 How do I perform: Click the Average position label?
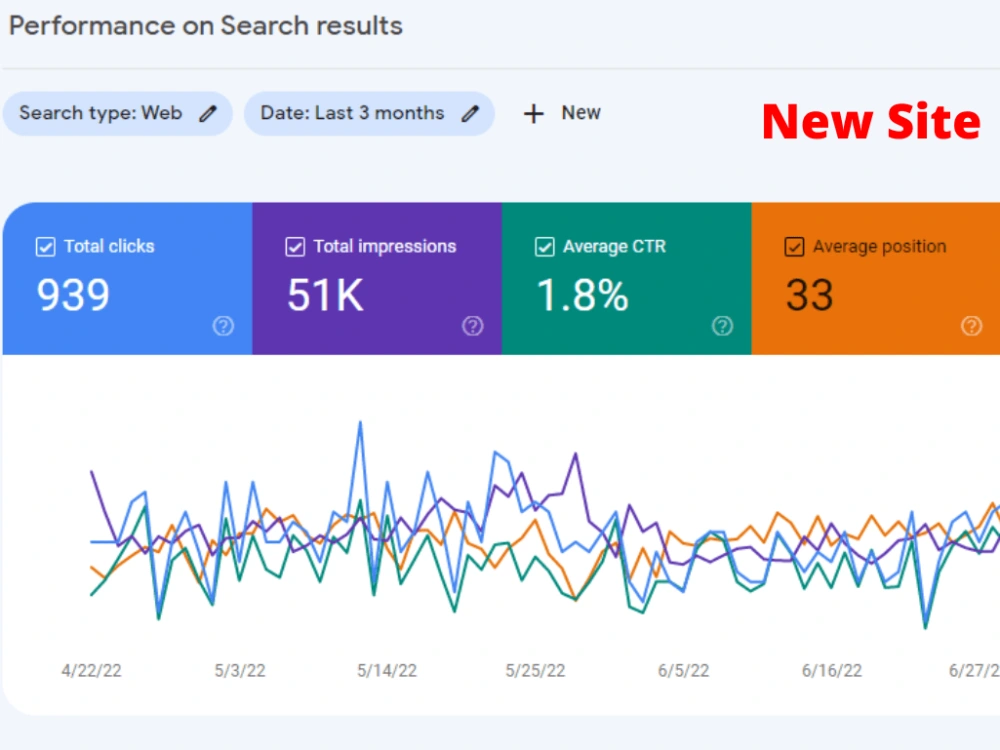[879, 246]
